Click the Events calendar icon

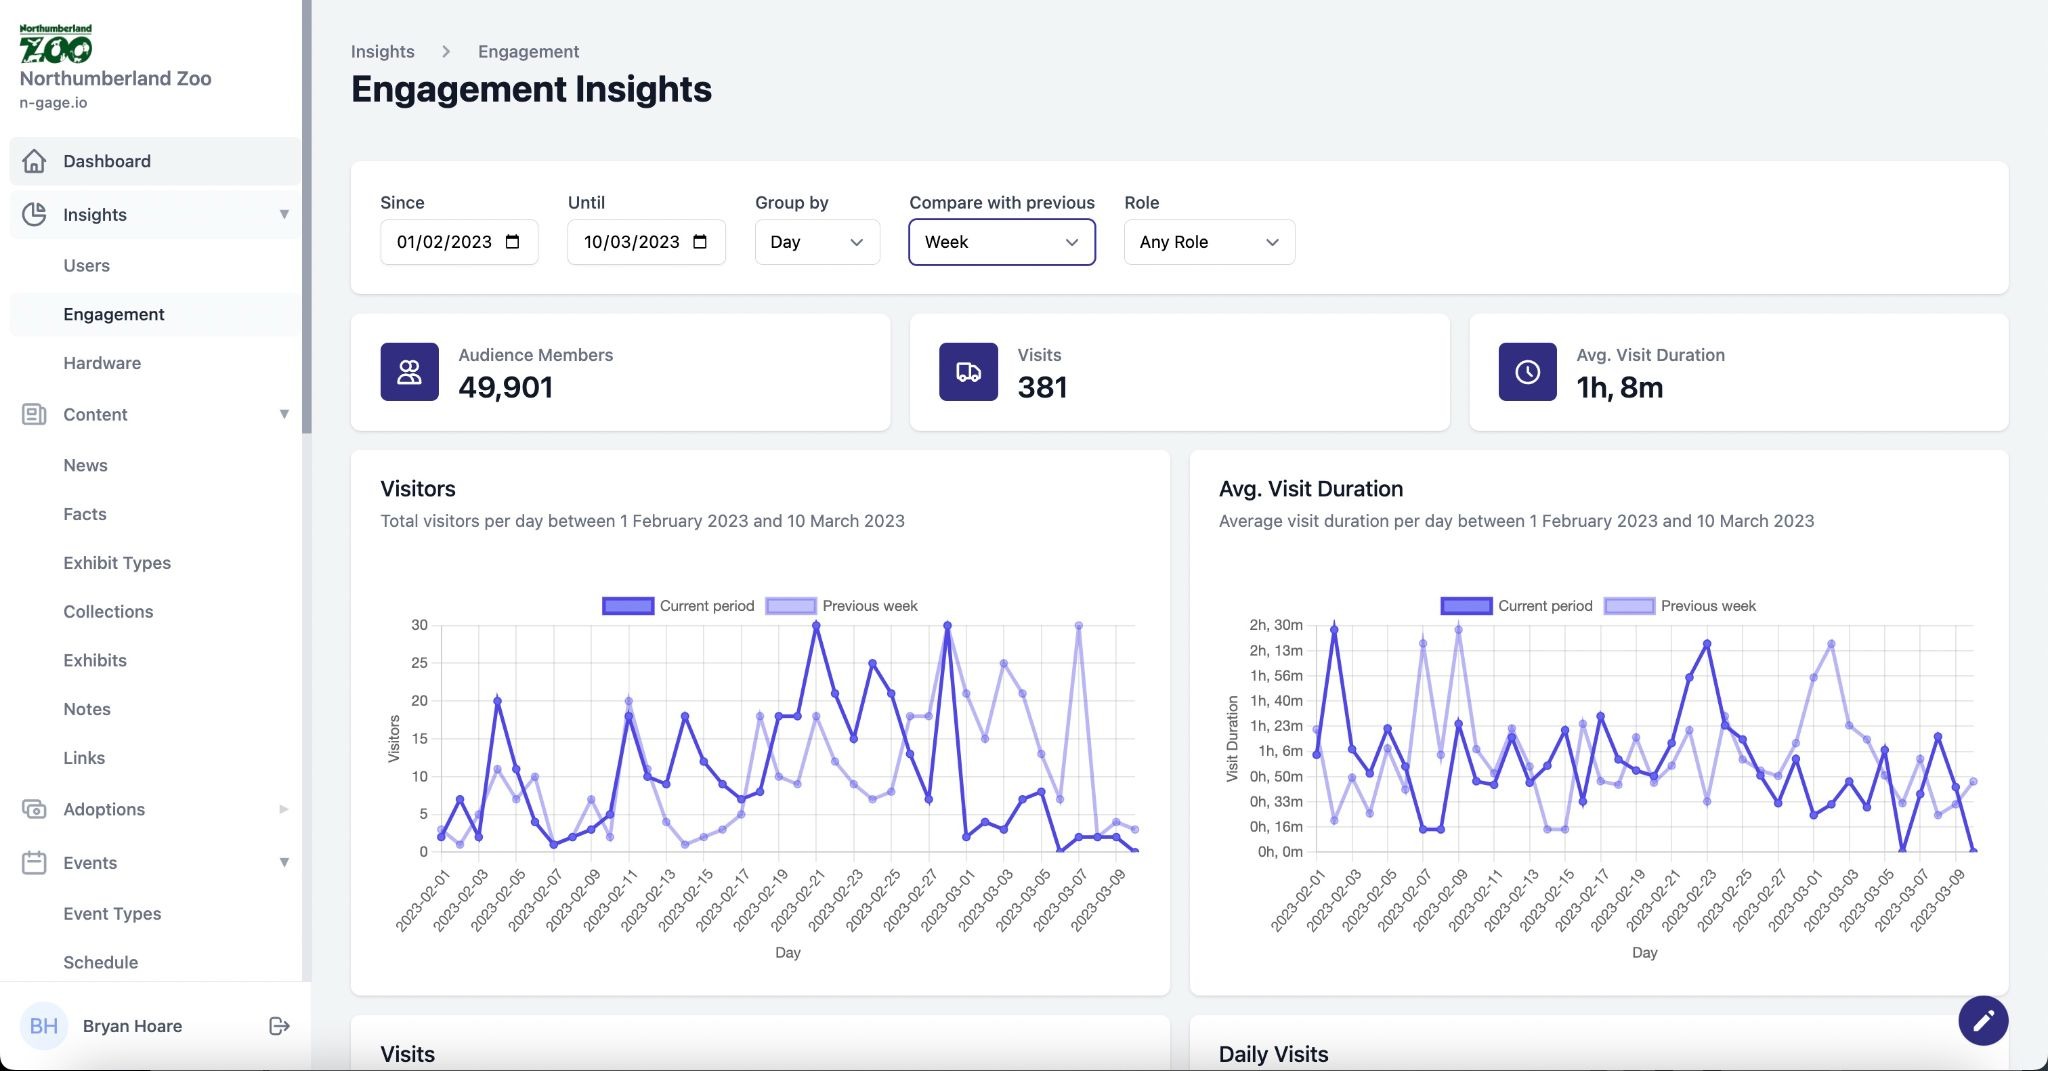(34, 862)
